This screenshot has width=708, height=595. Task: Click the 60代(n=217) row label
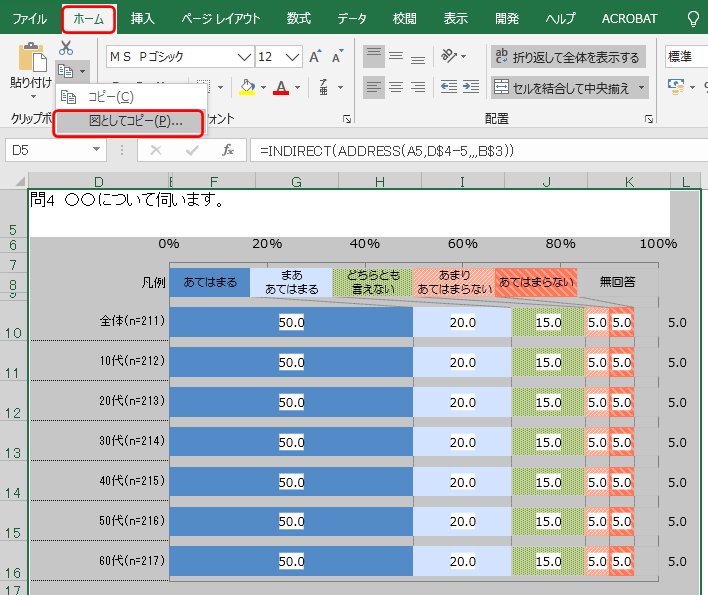point(132,561)
